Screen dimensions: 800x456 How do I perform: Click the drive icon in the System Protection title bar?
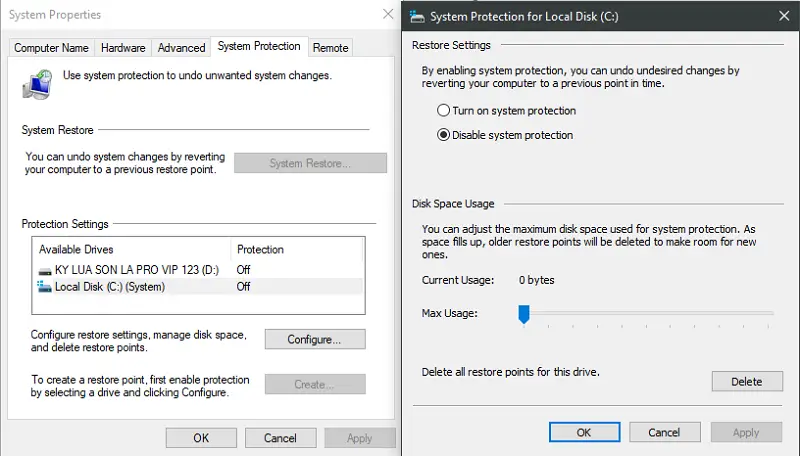(x=417, y=17)
